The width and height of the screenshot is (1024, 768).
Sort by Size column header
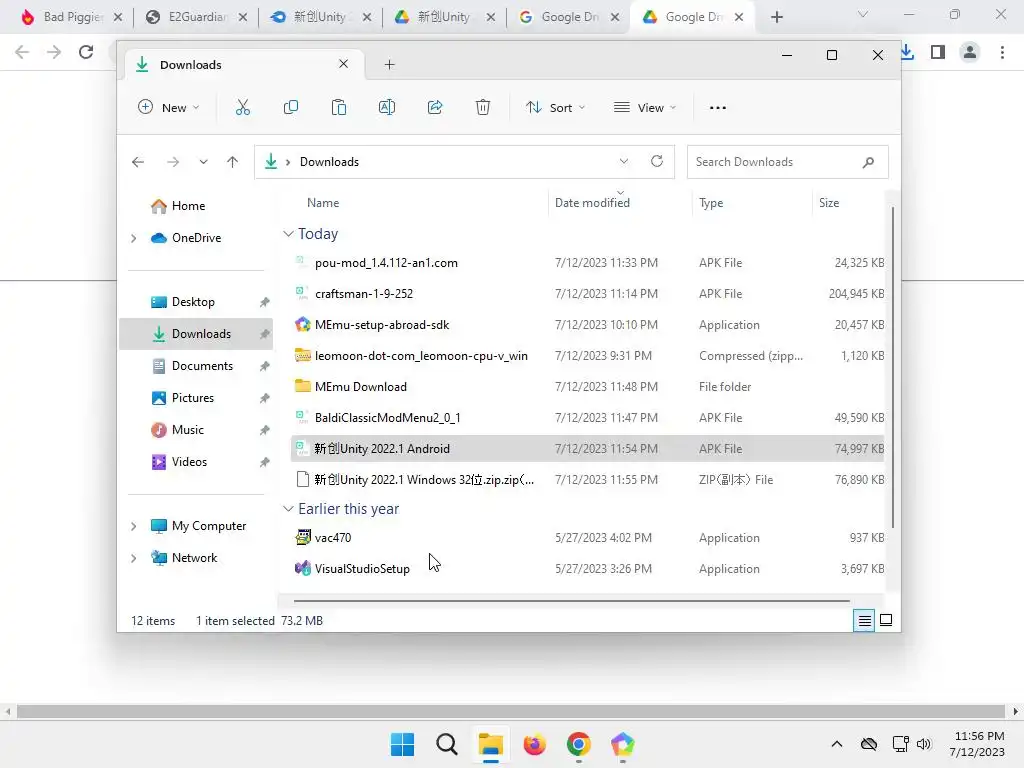coord(829,203)
